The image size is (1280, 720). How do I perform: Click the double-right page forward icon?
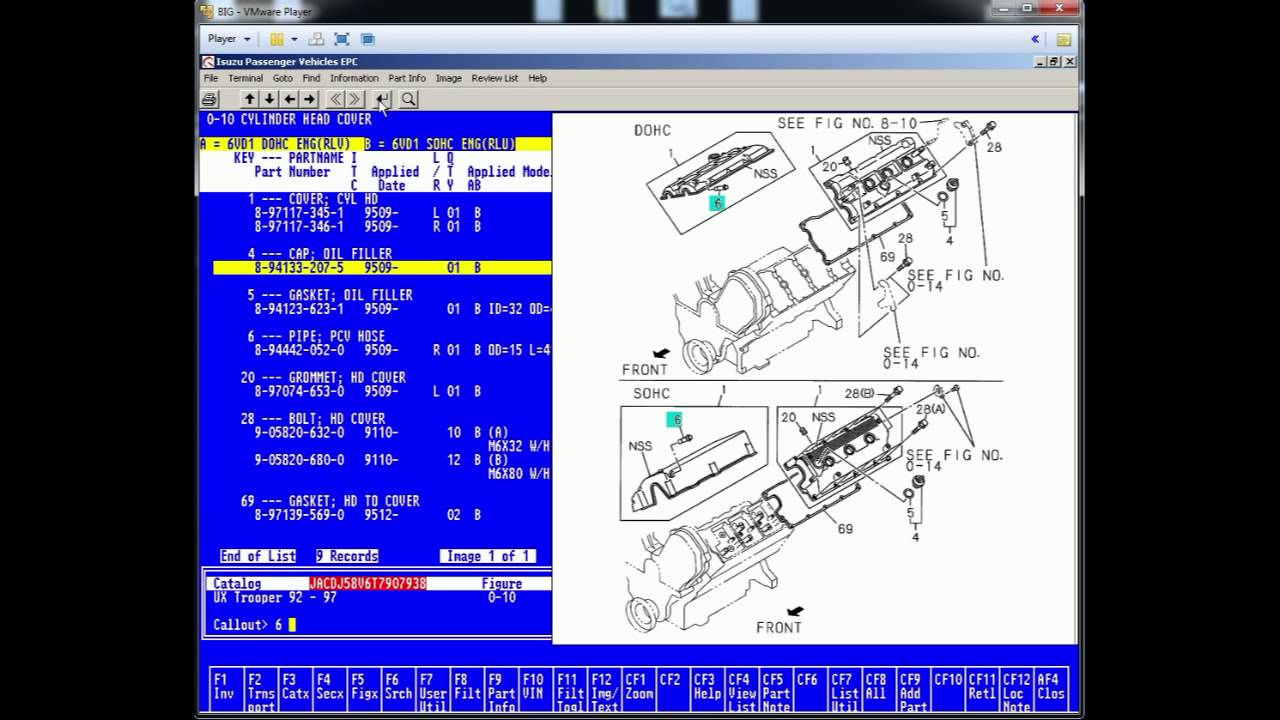(x=354, y=99)
